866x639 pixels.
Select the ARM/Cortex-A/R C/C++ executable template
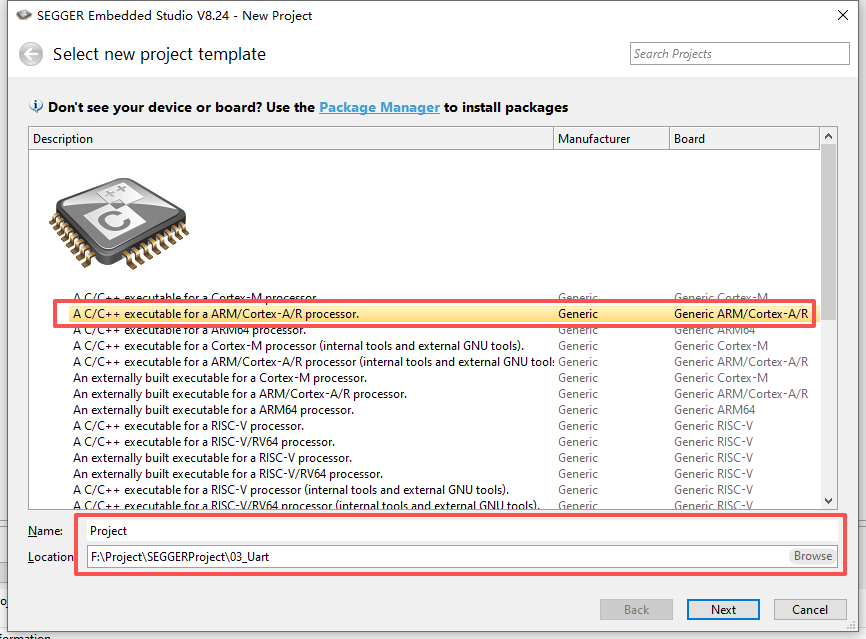(x=216, y=314)
